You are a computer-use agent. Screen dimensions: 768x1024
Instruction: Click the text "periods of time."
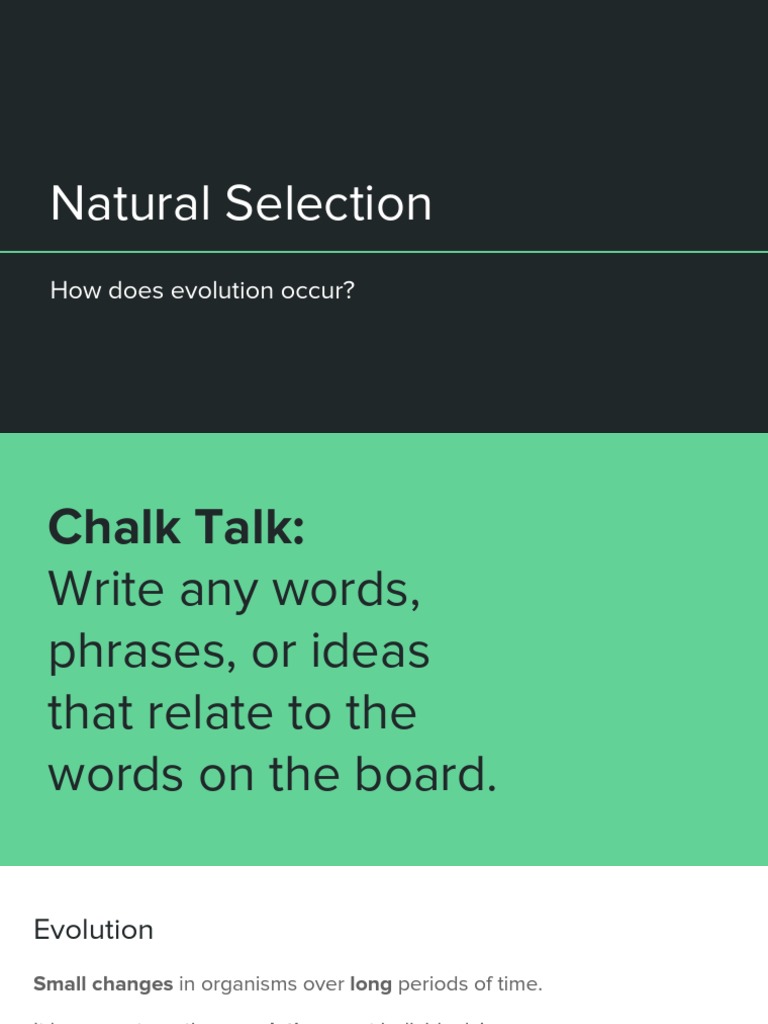470,984
